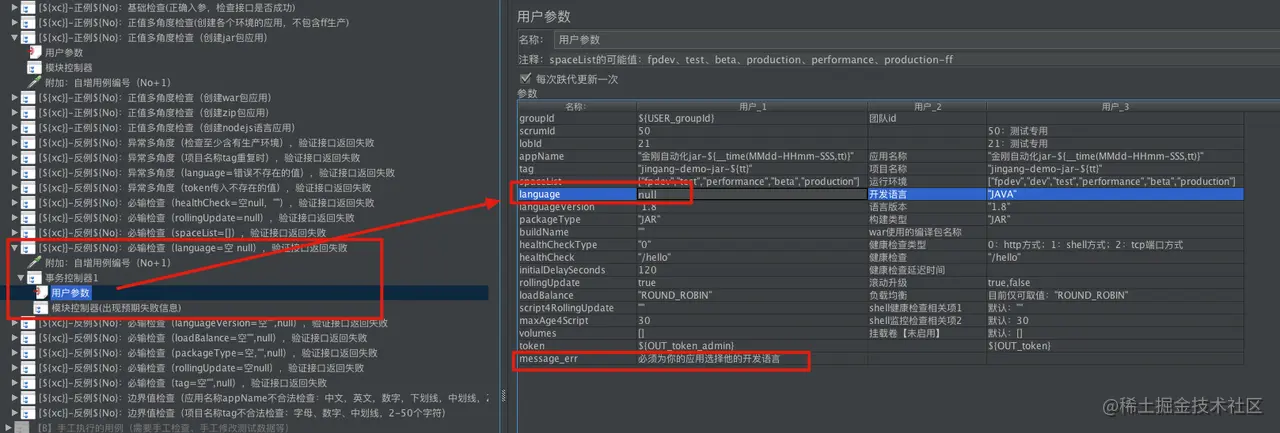Select appName row 用户_1 value cell
The width and height of the screenshot is (1280, 433).
[752, 156]
